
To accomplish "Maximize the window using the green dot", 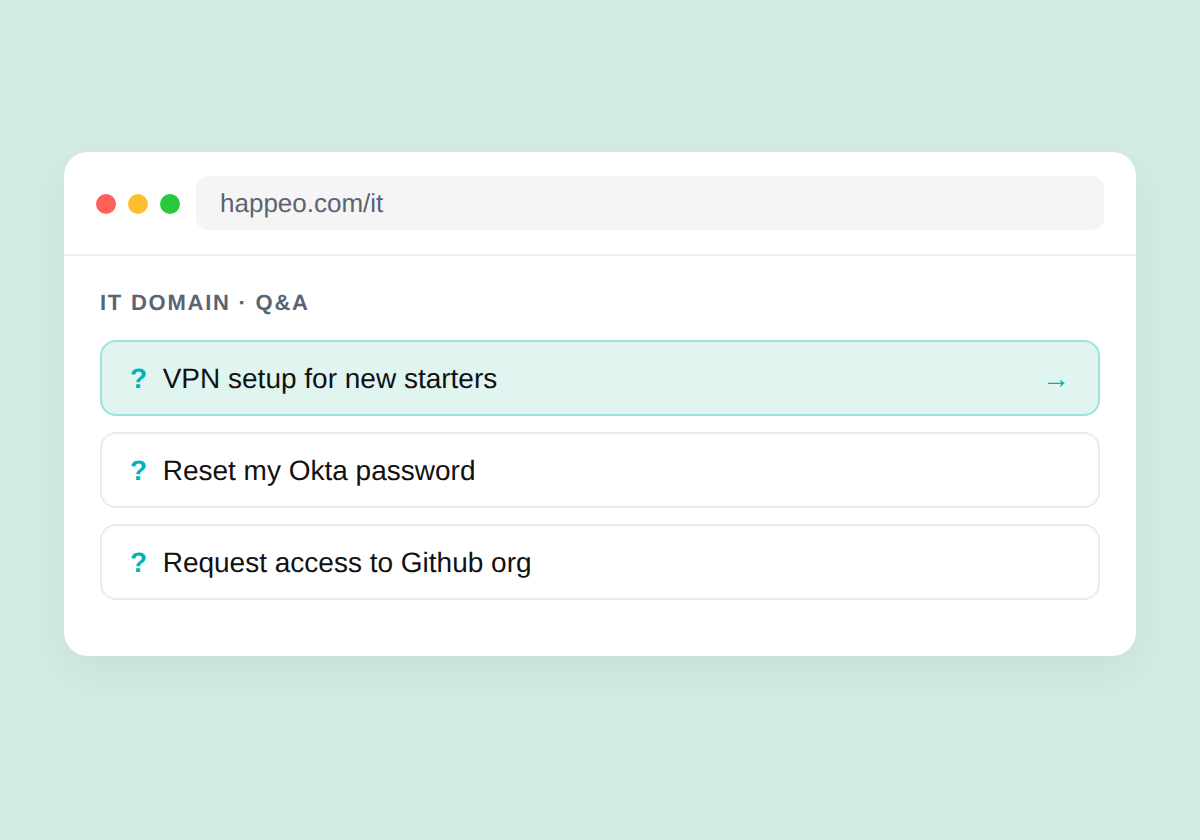I will click(x=170, y=204).
